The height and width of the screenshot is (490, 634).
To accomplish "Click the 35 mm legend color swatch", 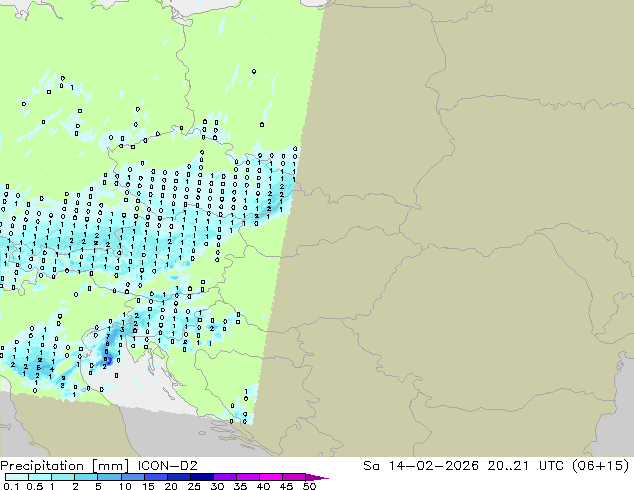I will click(247, 477).
